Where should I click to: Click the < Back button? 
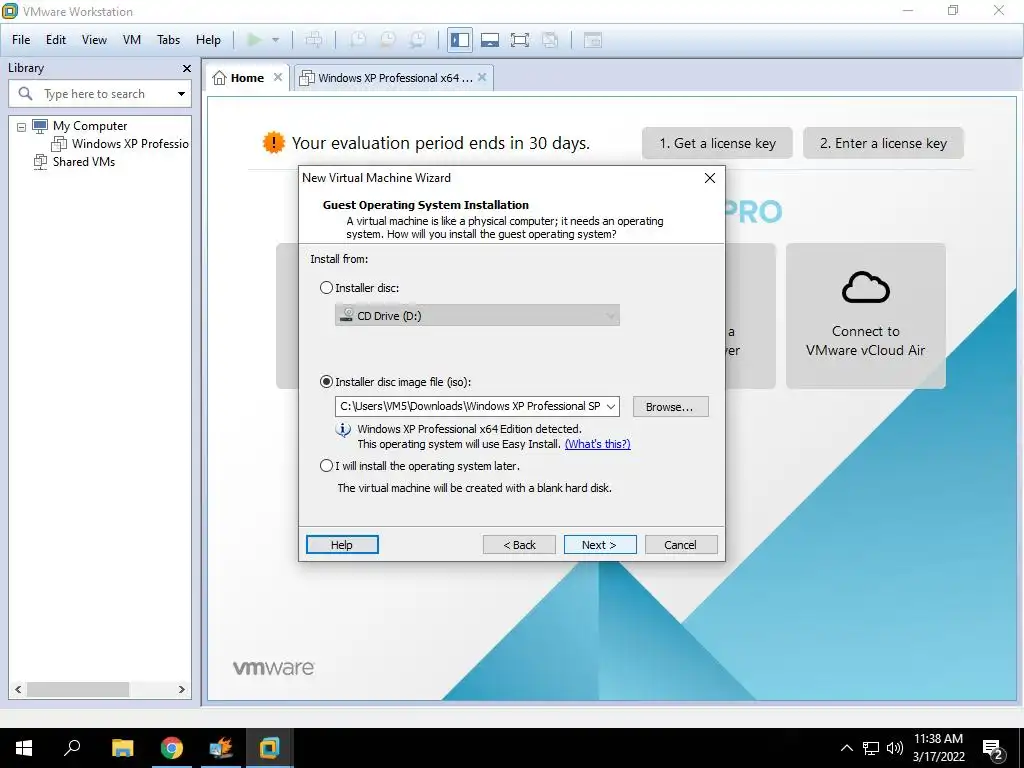tap(519, 545)
